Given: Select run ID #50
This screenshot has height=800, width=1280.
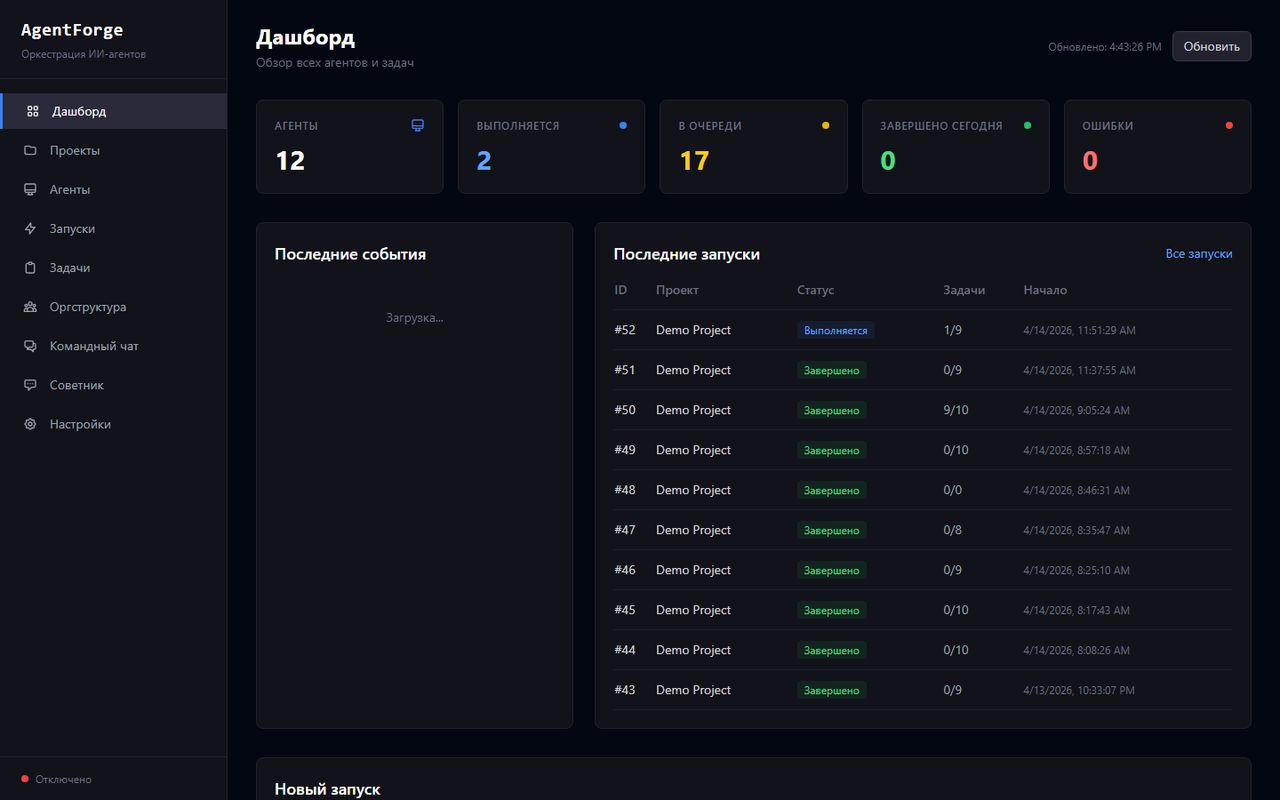Looking at the screenshot, I should pyautogui.click(x=625, y=410).
